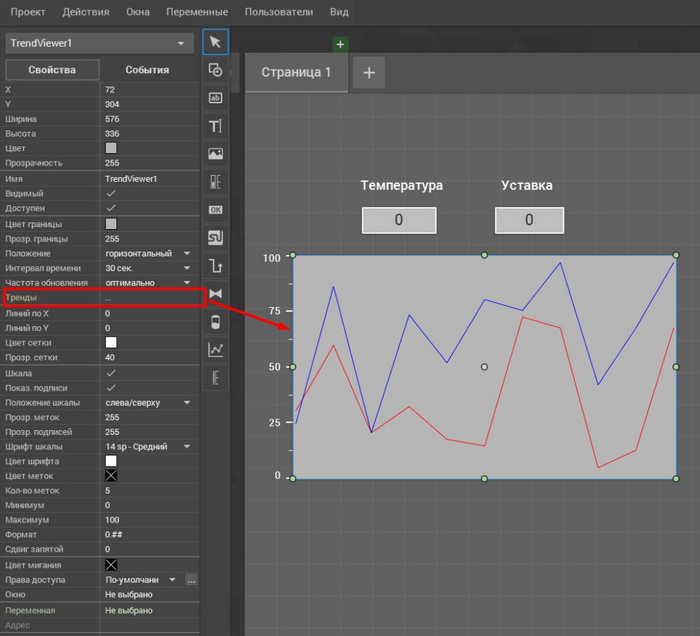
Task: Select the text label tool
Action: (215, 126)
